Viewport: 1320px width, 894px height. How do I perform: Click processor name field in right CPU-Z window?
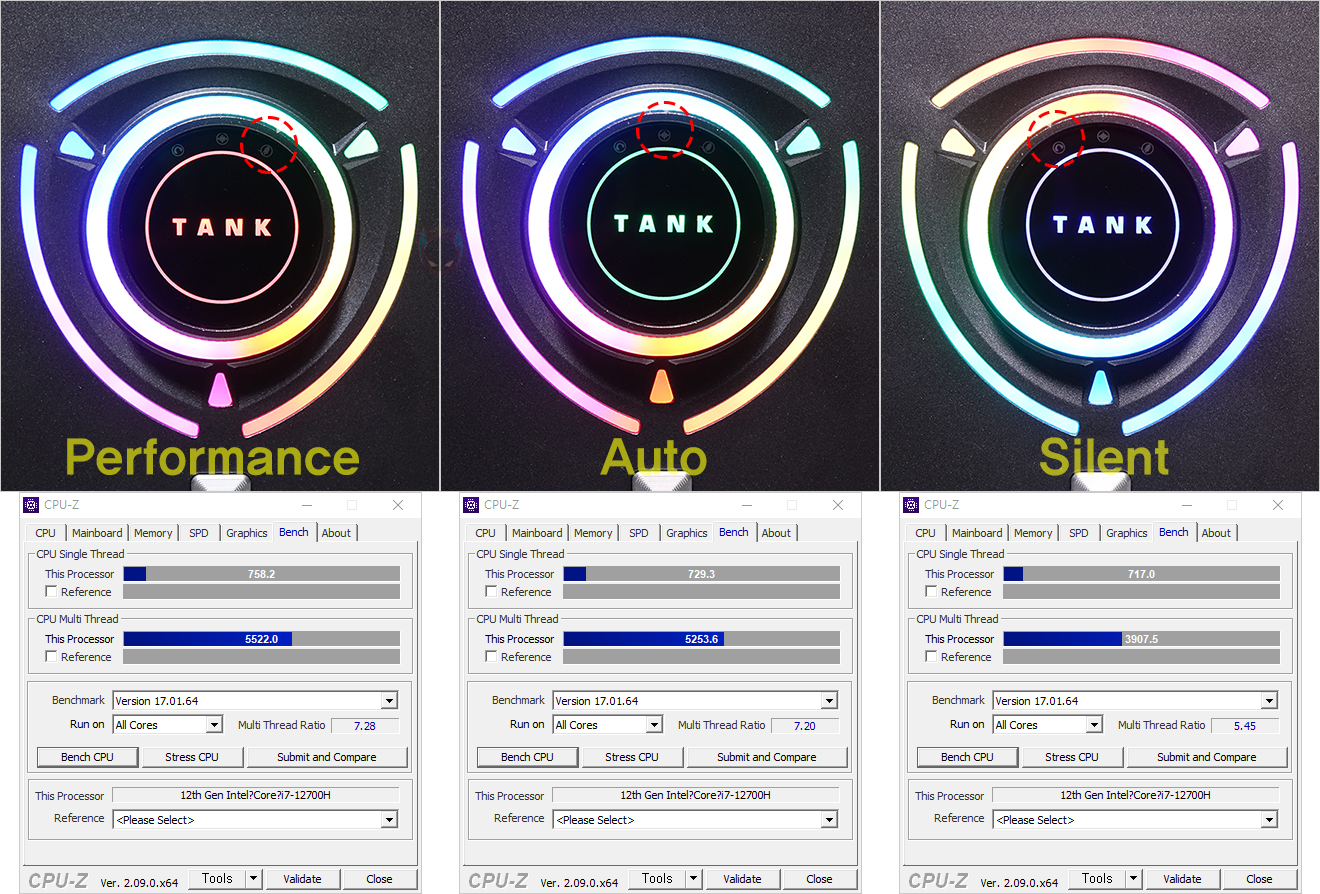[x=1135, y=796]
